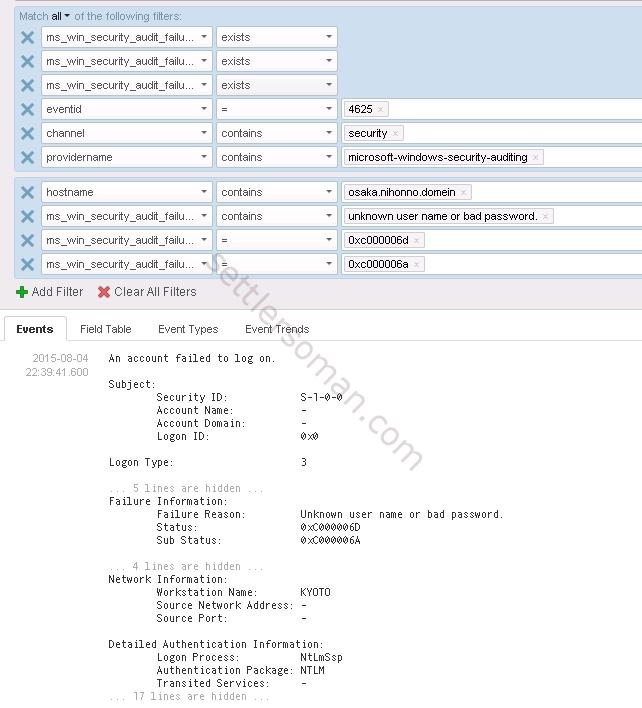Delete the filter containing 'unknown user name or bad password'
642x708 pixels.
click(x=28, y=216)
